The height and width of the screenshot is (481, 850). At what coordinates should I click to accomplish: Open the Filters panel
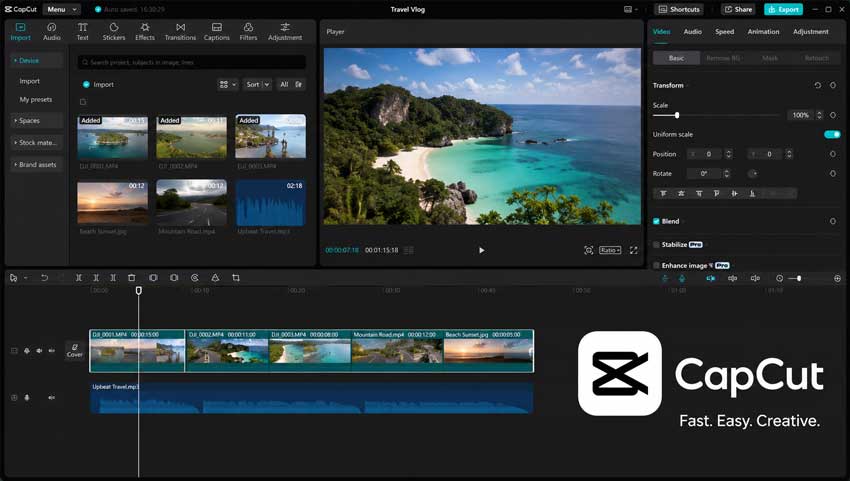(248, 31)
